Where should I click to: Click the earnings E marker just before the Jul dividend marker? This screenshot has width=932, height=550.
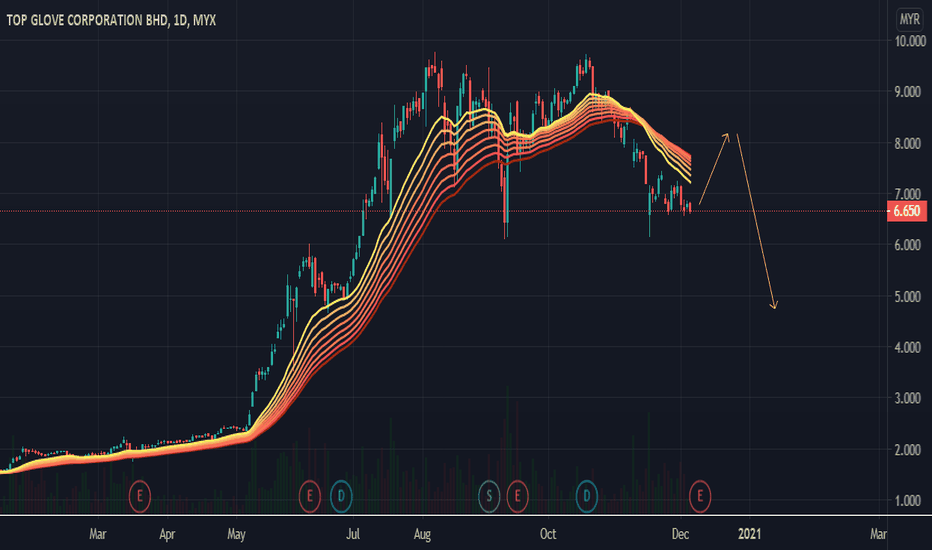(x=309, y=496)
